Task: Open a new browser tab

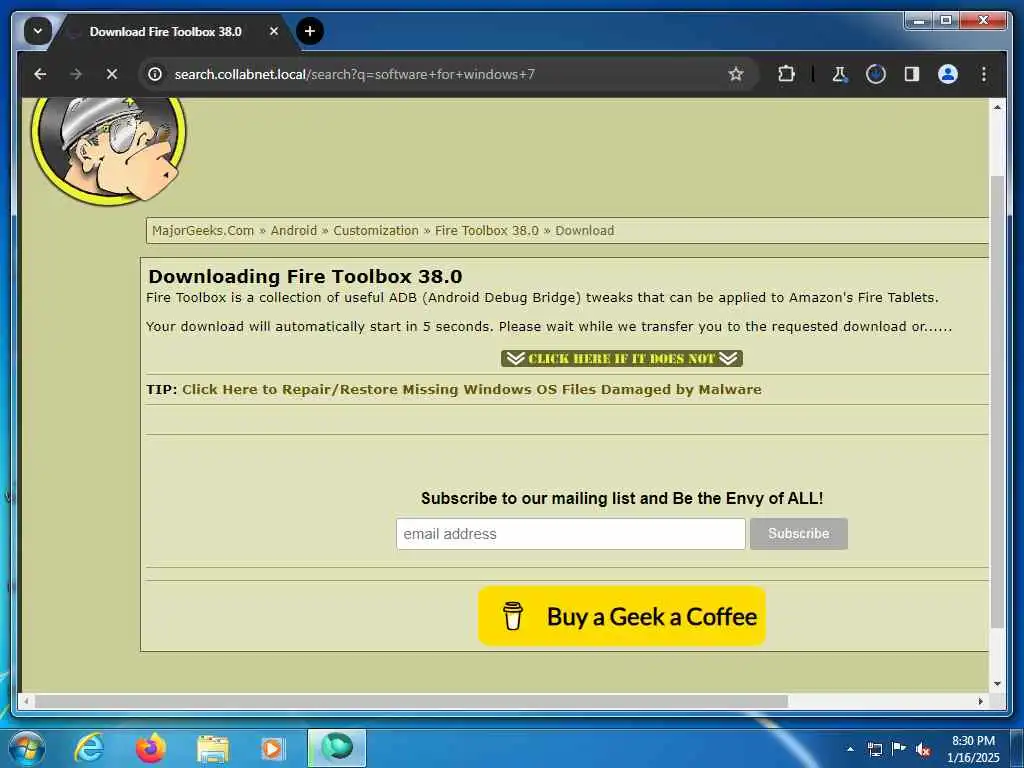Action: pyautogui.click(x=310, y=31)
